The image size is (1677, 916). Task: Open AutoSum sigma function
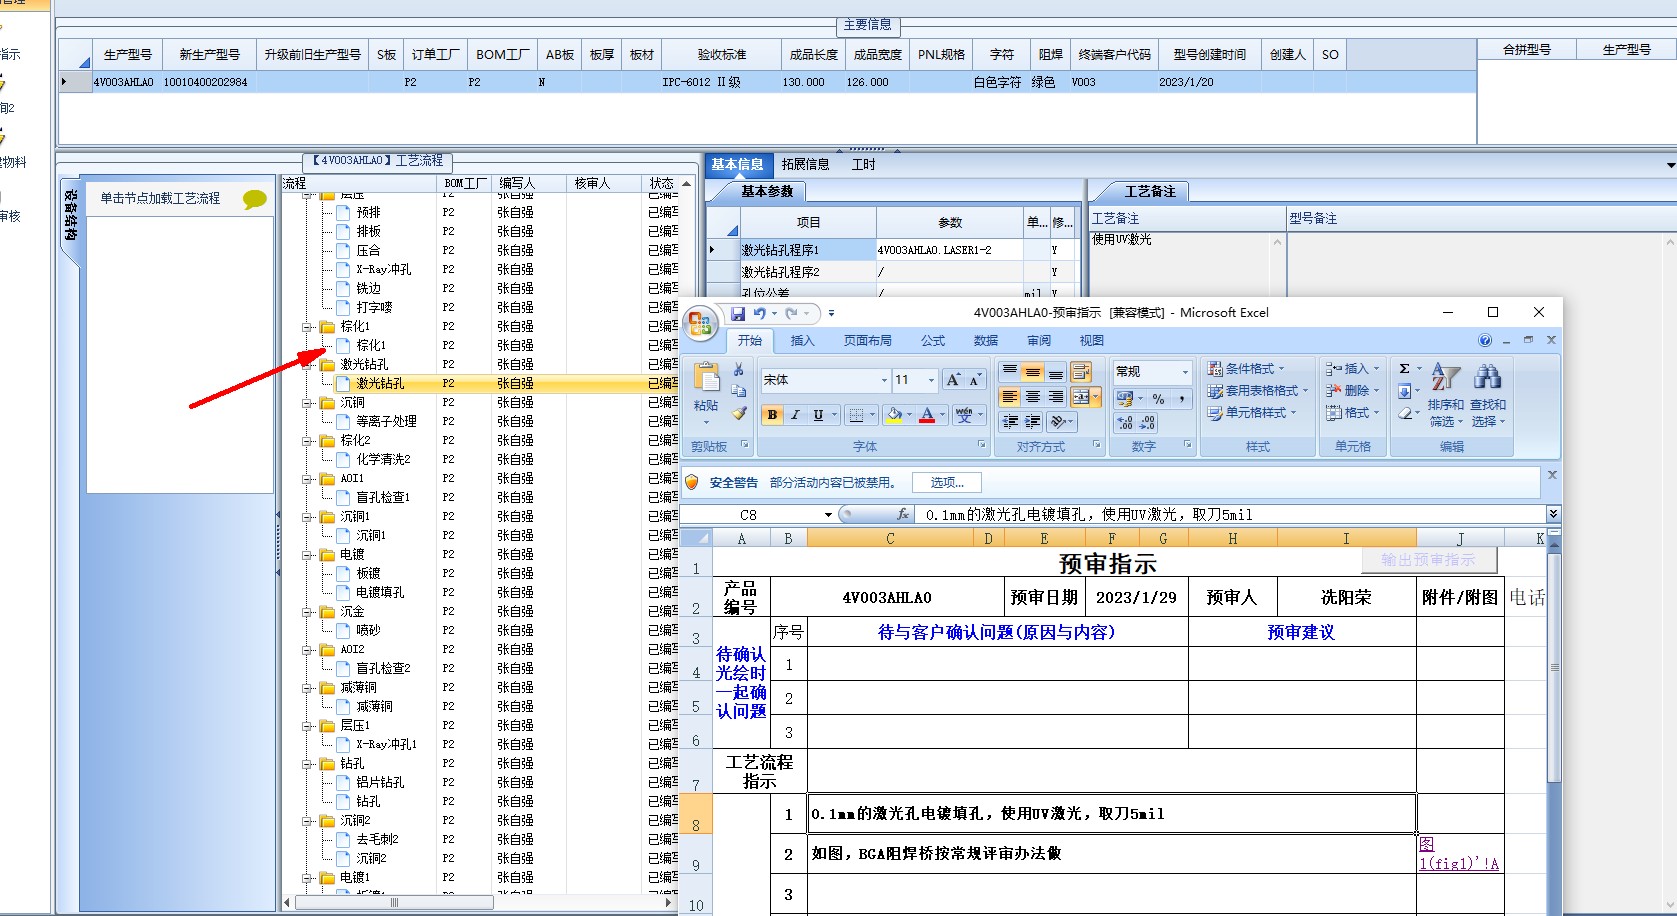point(1404,369)
